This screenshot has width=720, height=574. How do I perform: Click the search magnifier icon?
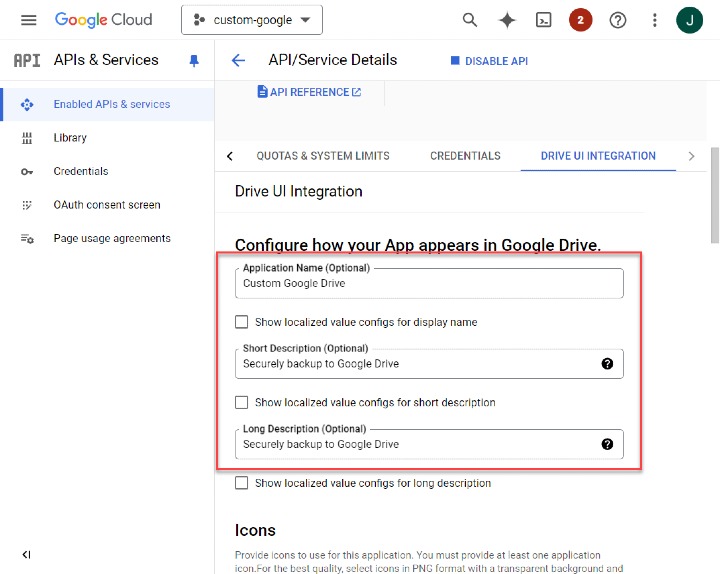click(469, 20)
